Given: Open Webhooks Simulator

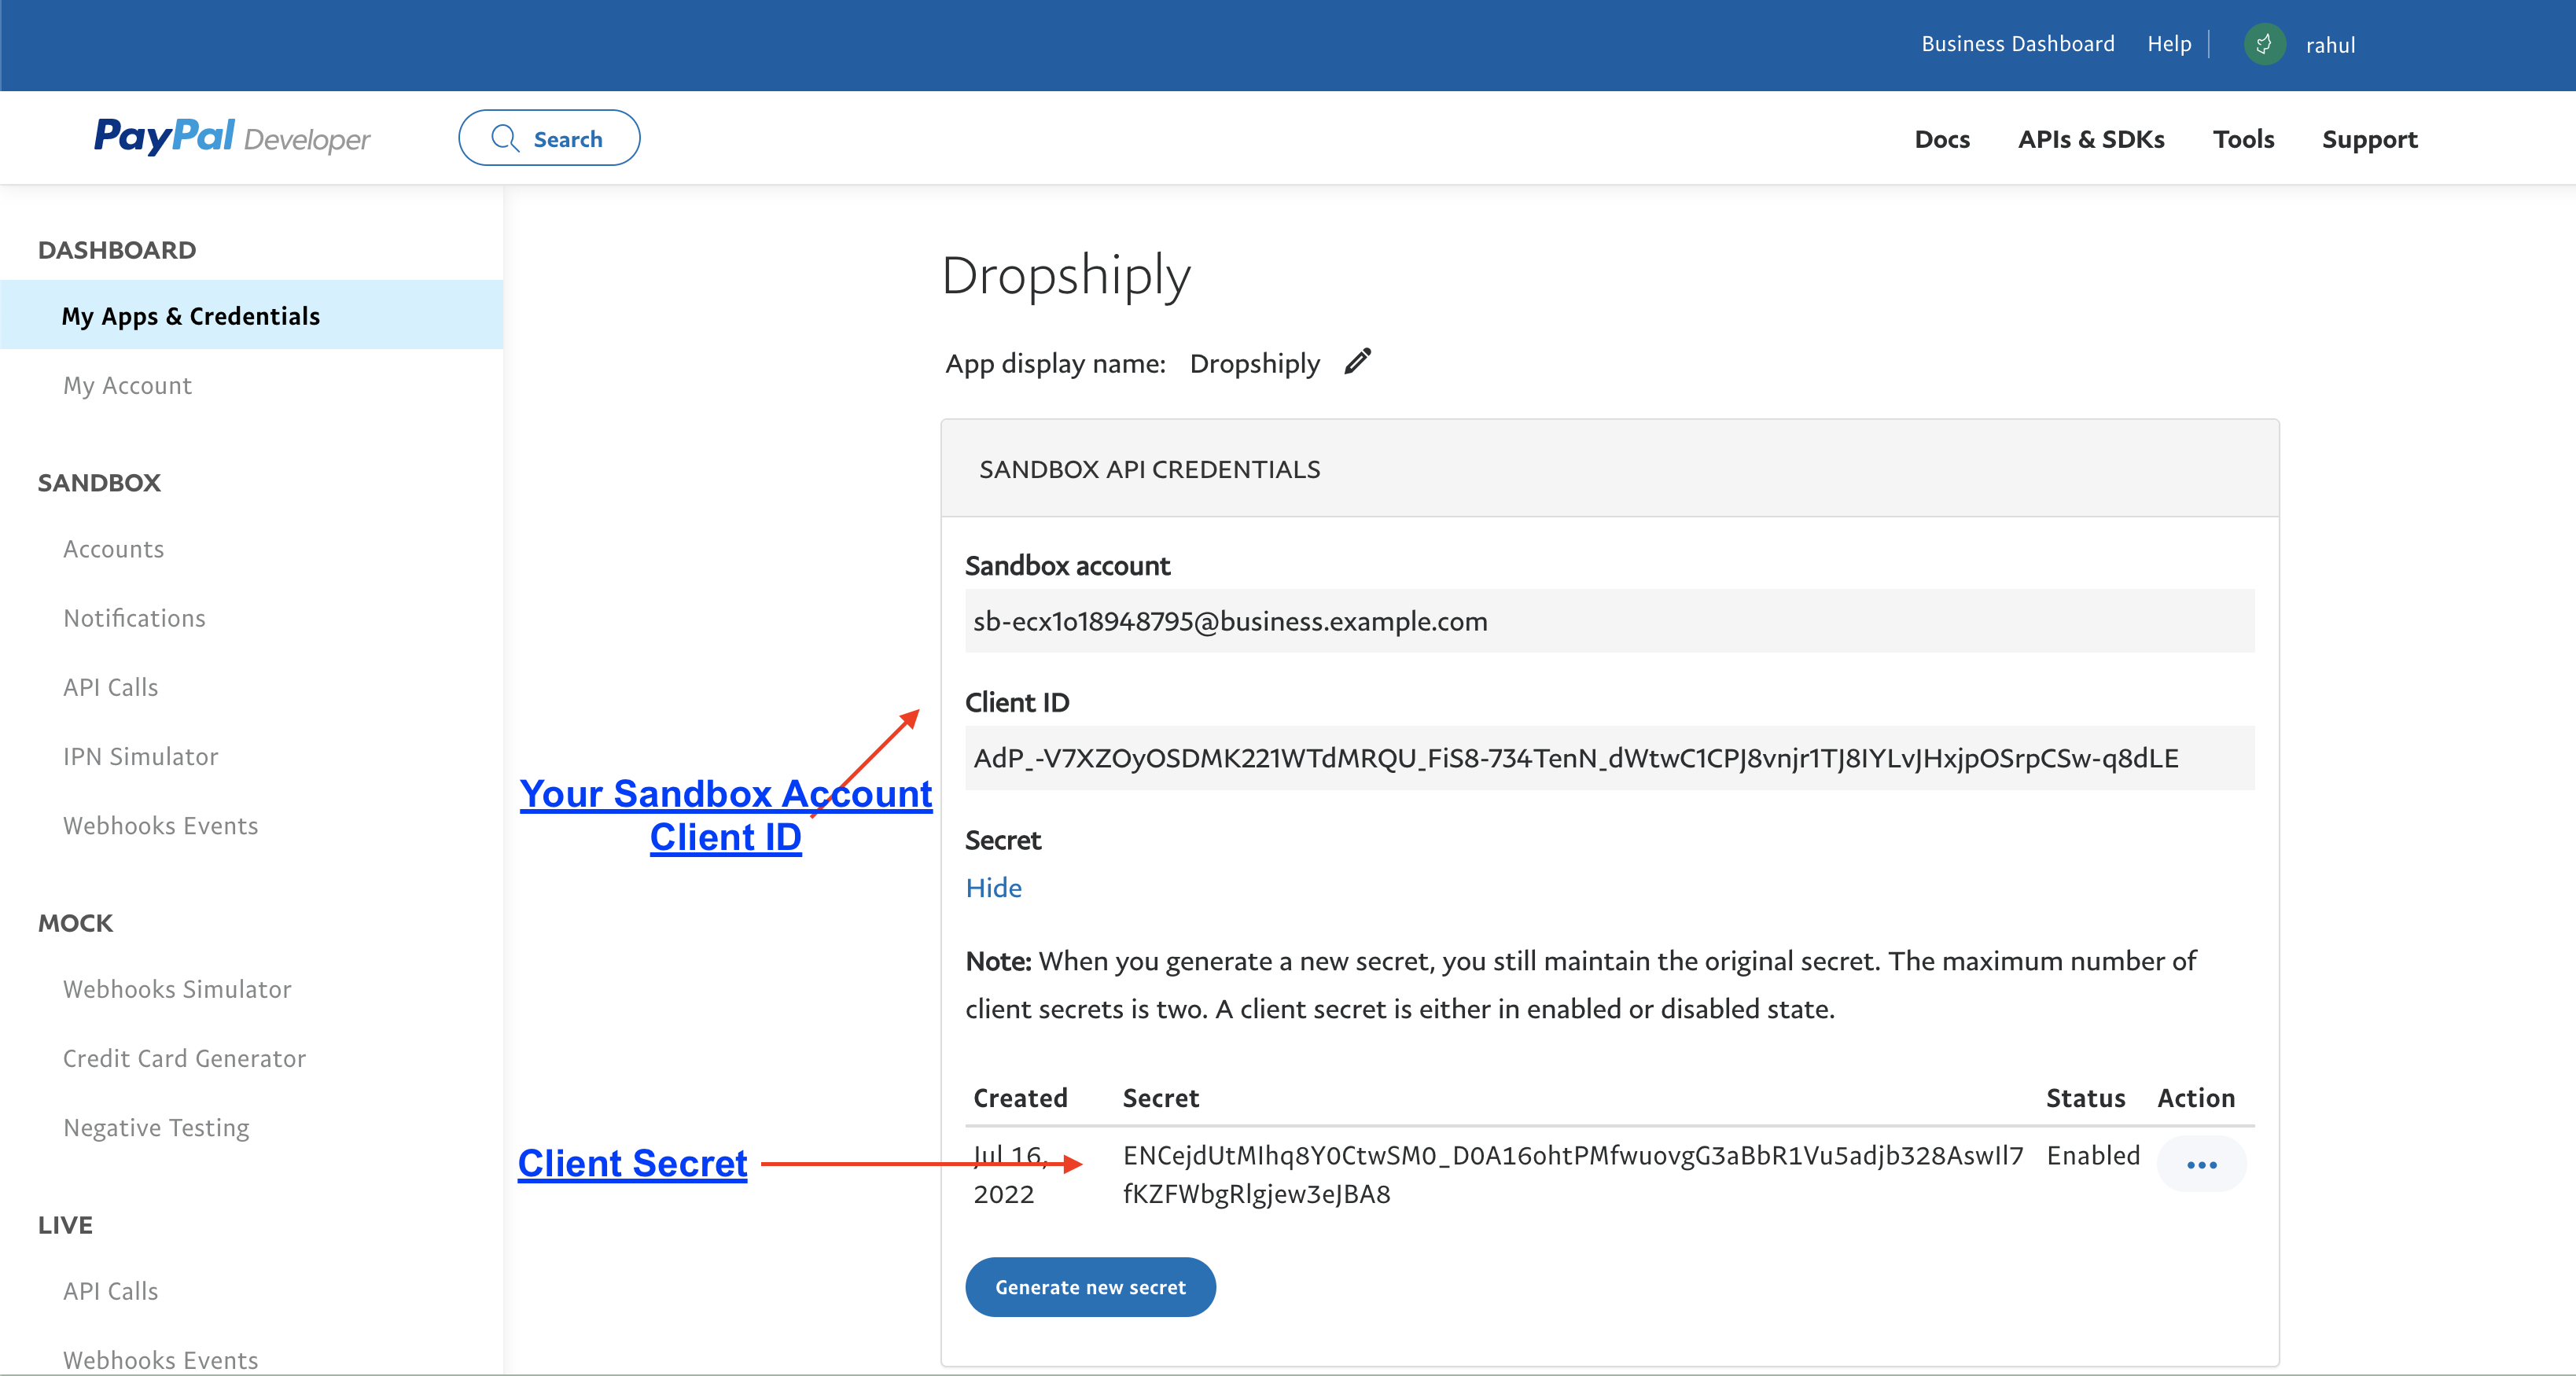Looking at the screenshot, I should coord(177,989).
